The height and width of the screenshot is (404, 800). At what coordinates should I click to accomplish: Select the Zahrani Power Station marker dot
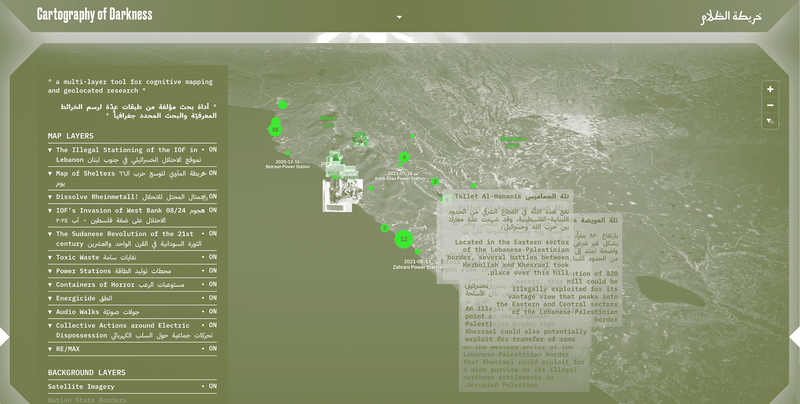tap(418, 252)
